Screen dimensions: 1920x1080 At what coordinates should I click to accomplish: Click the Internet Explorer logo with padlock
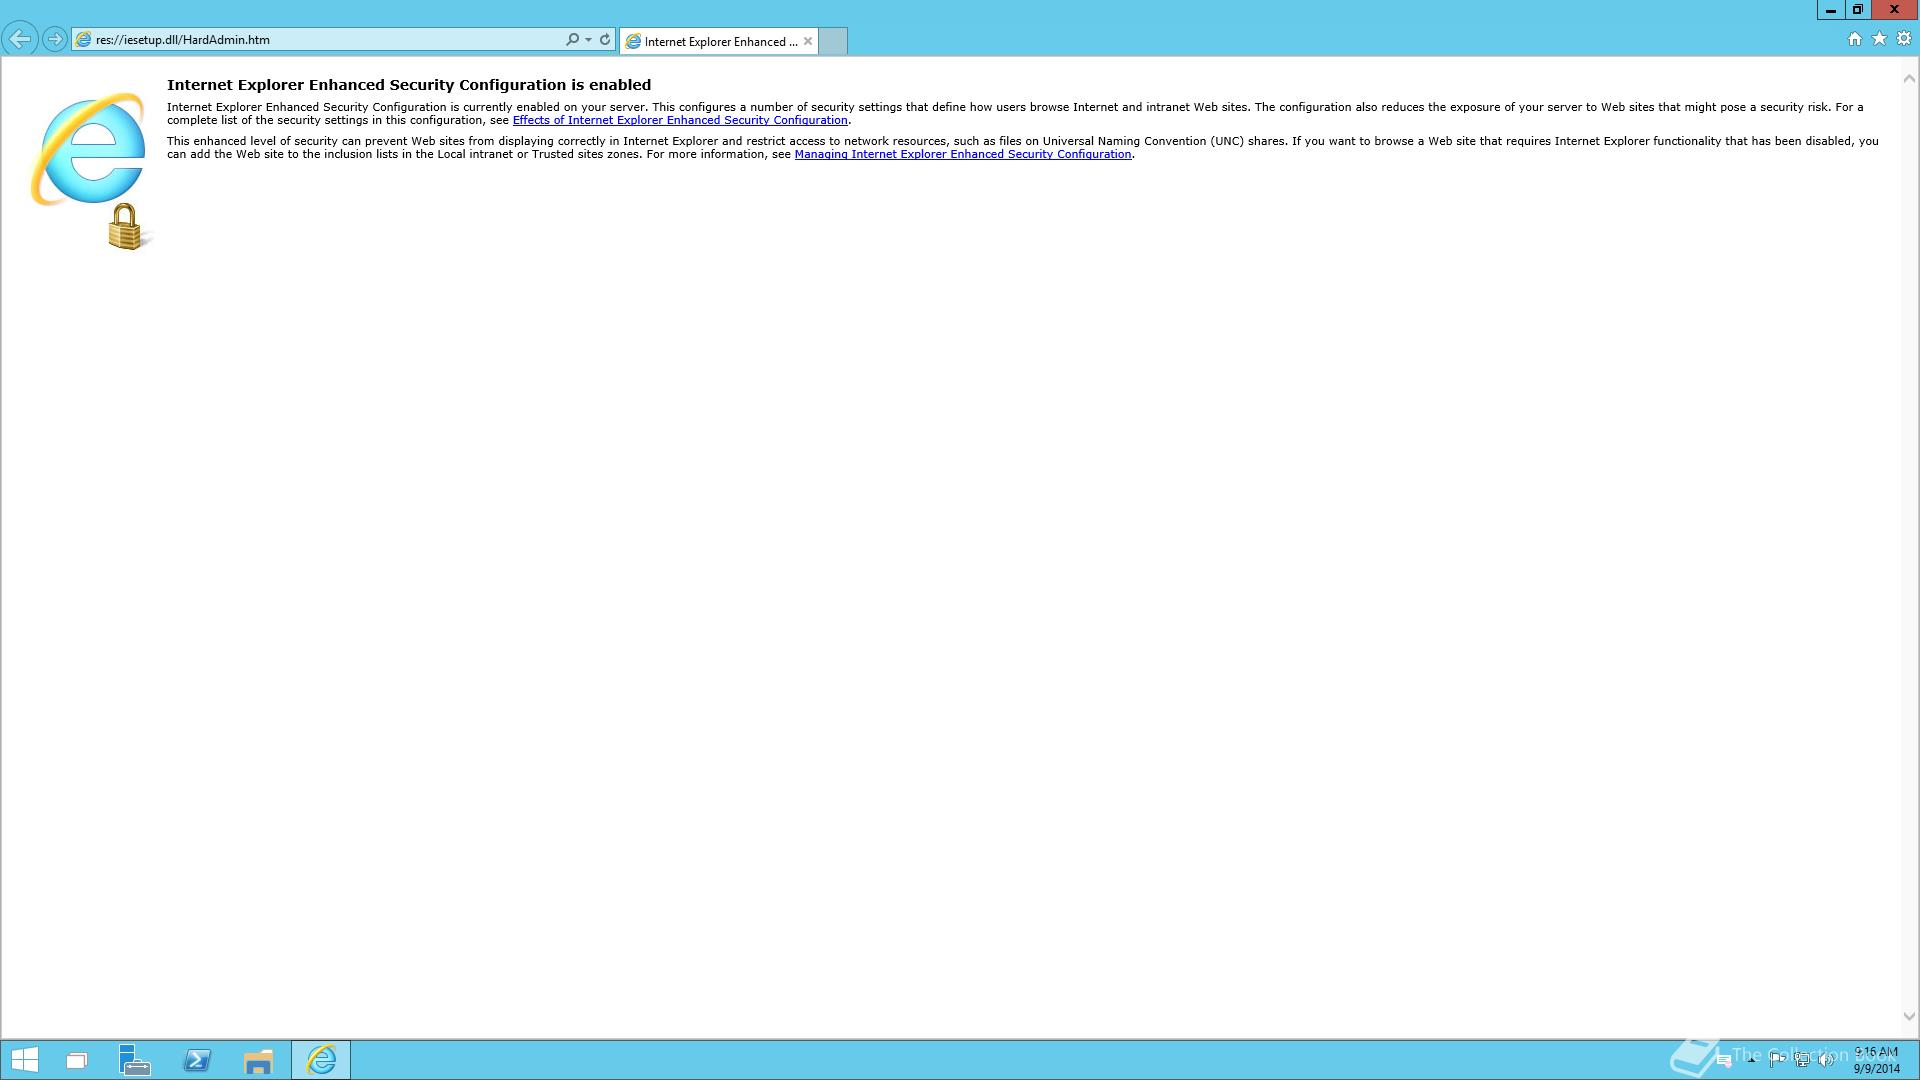[x=92, y=170]
